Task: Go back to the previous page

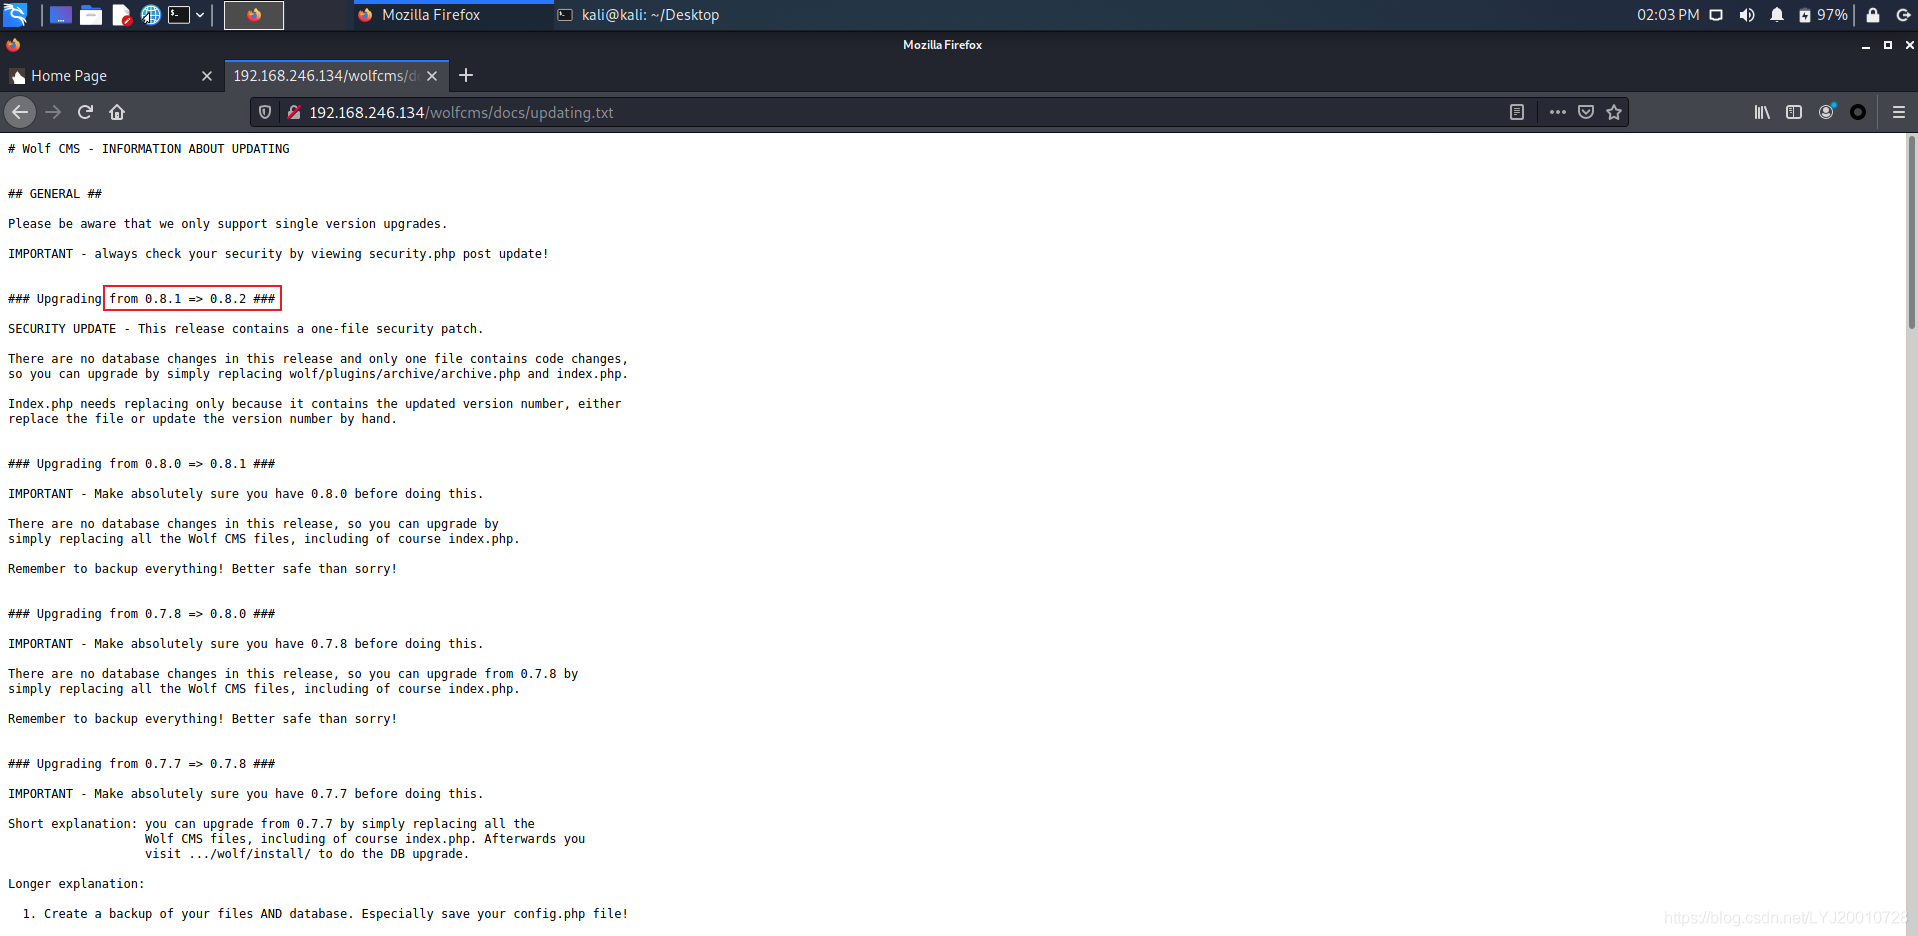Action: pos(20,112)
